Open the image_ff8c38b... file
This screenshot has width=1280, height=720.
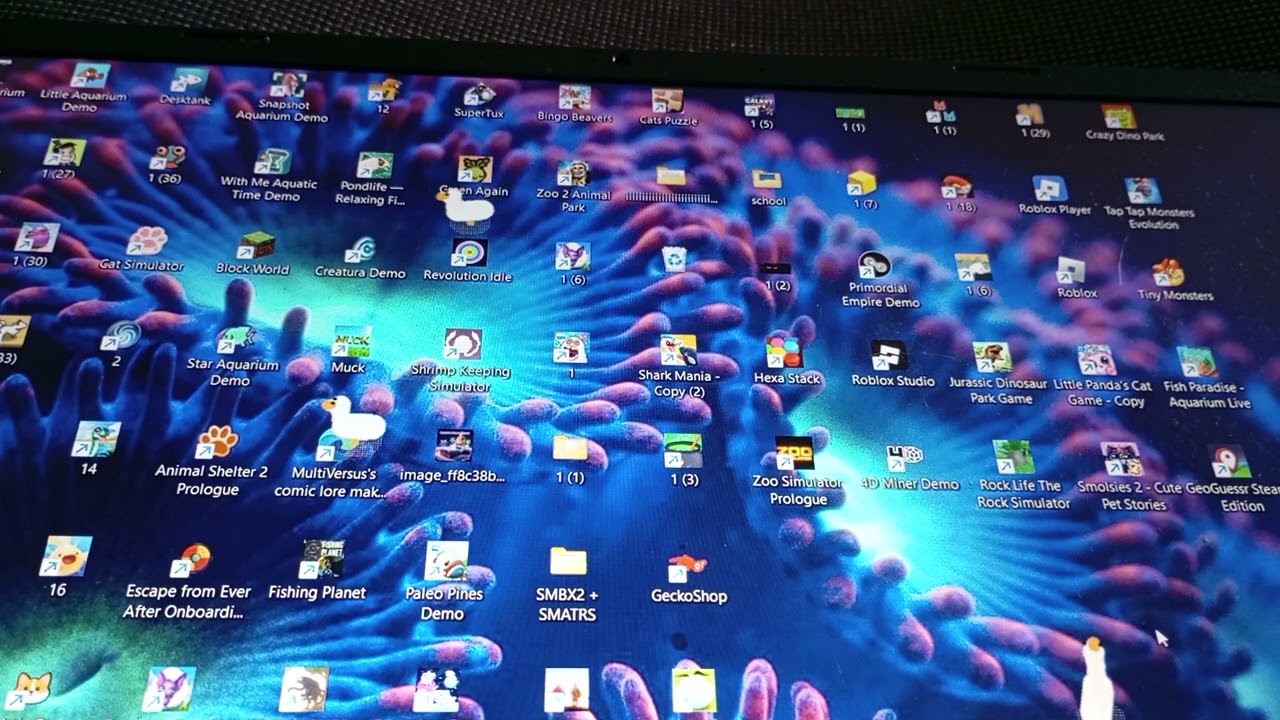pyautogui.click(x=454, y=447)
